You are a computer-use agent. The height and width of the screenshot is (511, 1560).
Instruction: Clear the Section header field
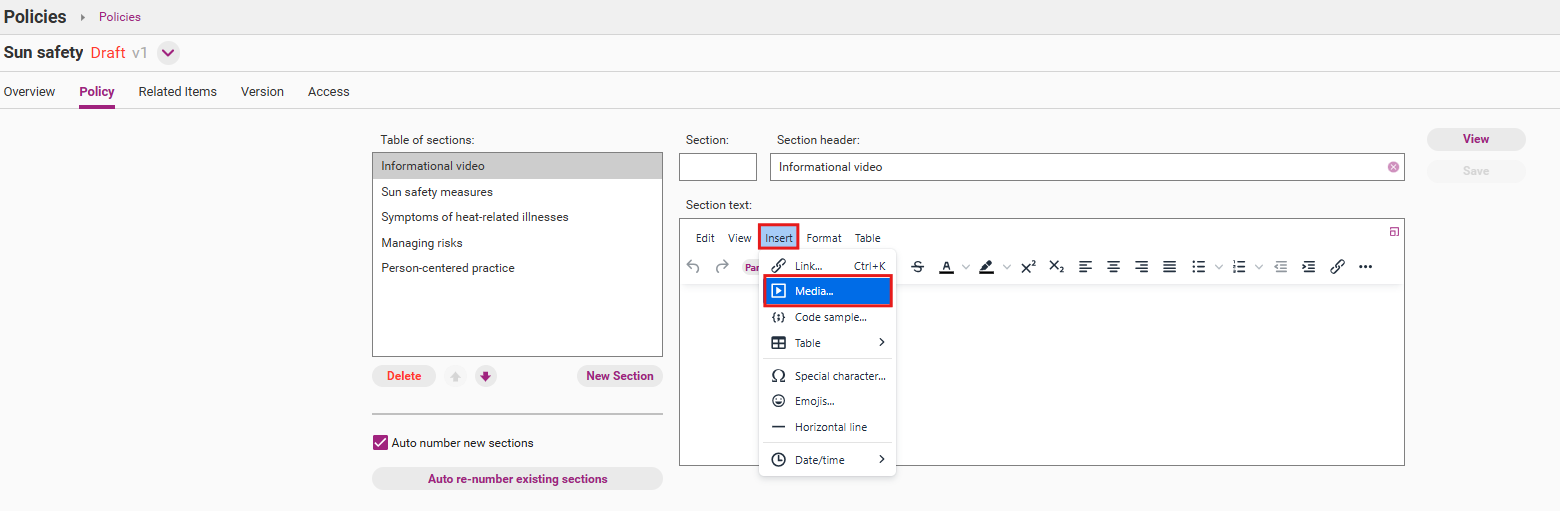[x=1393, y=167]
